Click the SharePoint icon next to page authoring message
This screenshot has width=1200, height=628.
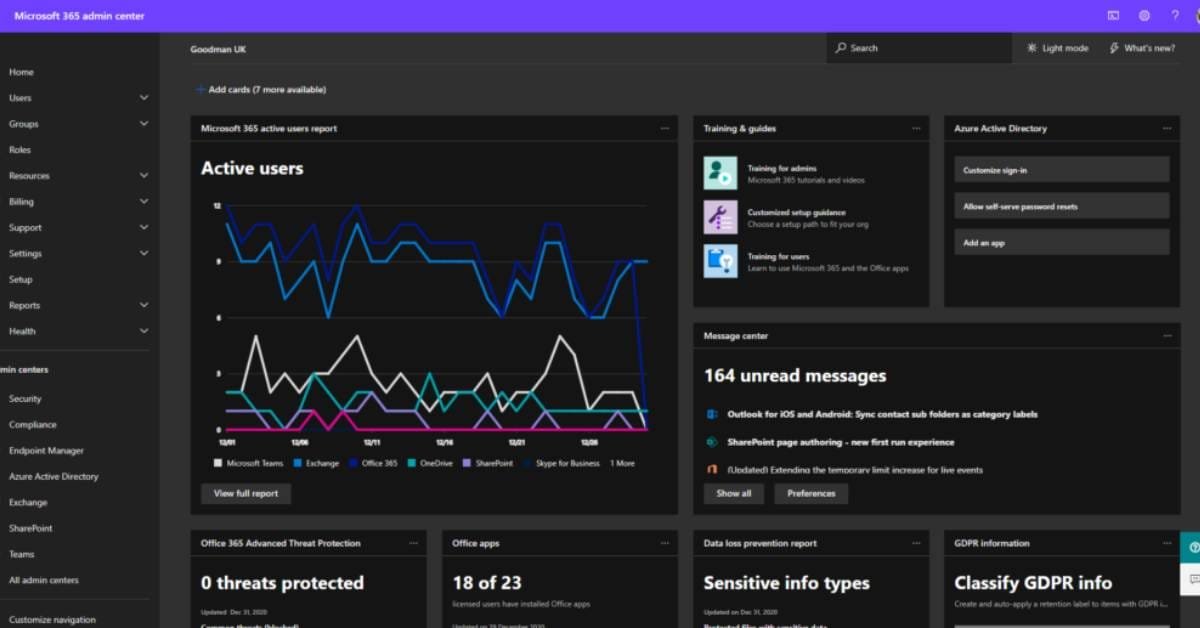point(712,441)
